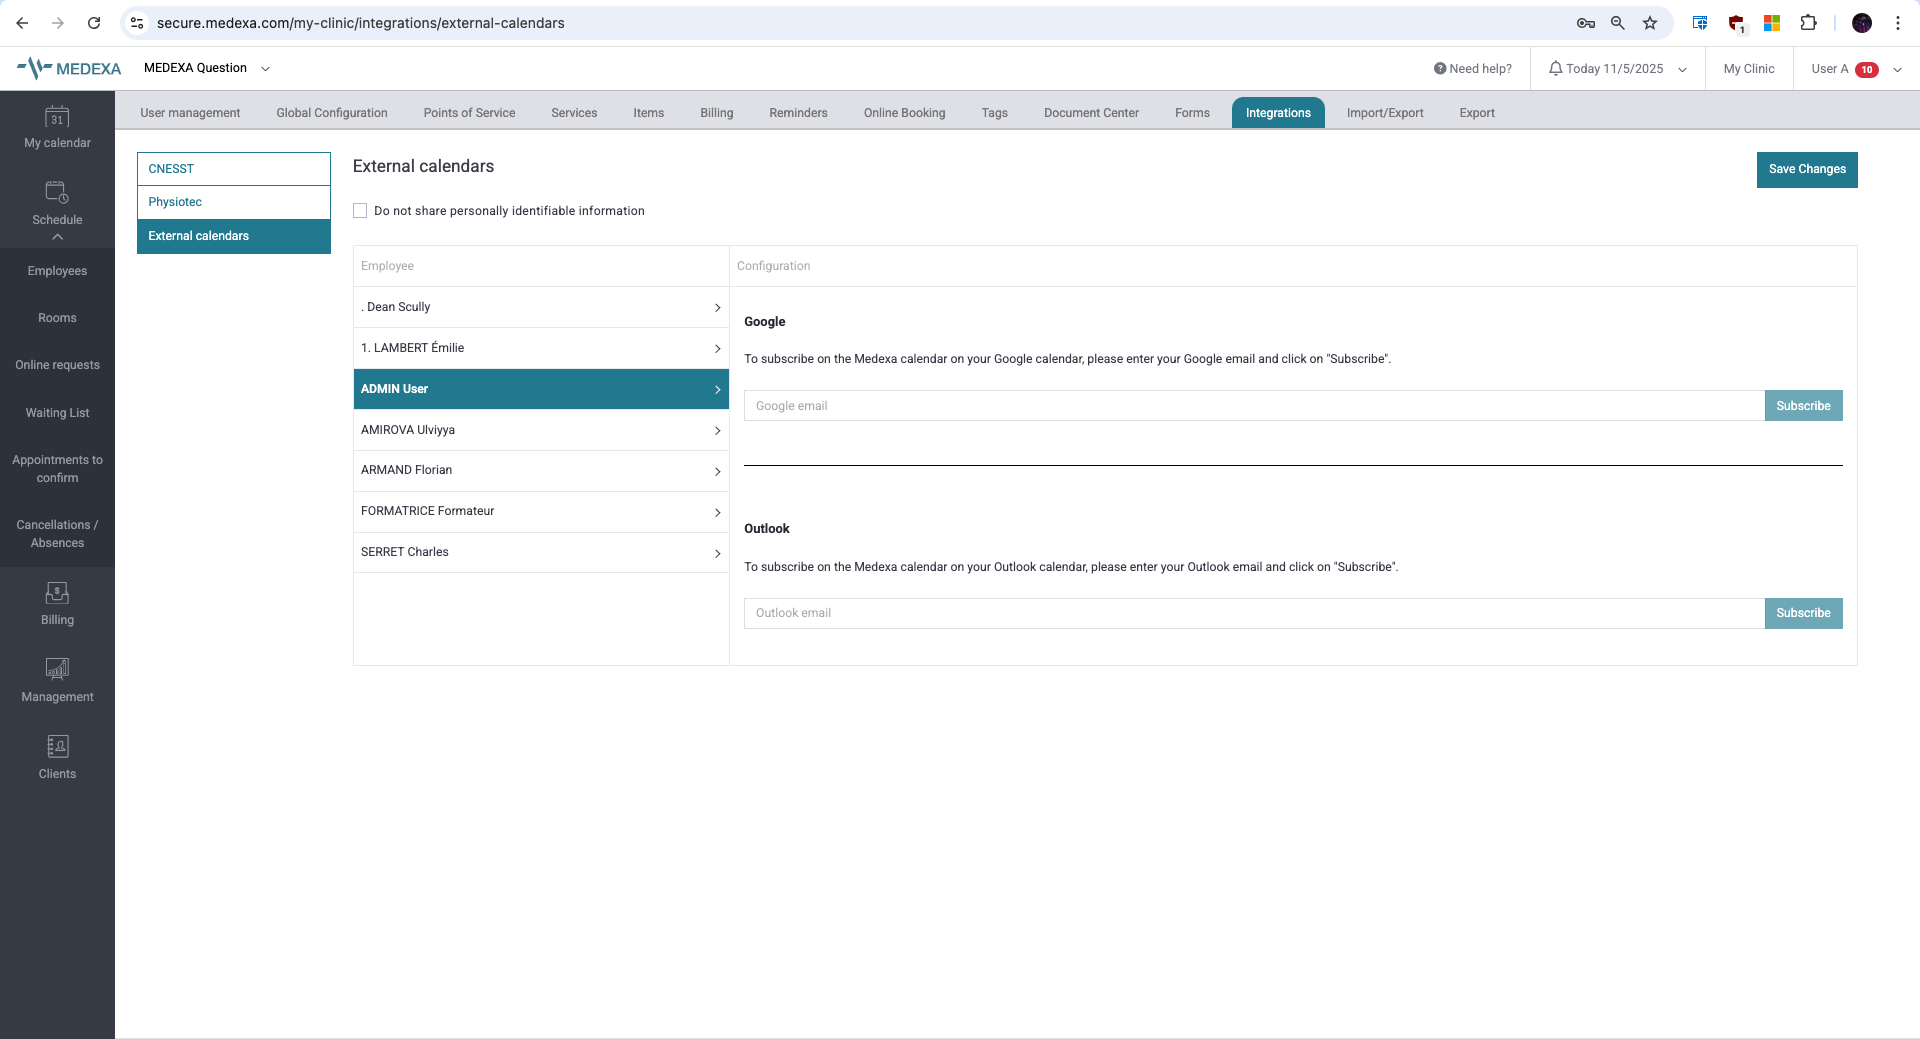The image size is (1920, 1039).
Task: Expand the SERRET Charles row chevron
Action: point(718,554)
